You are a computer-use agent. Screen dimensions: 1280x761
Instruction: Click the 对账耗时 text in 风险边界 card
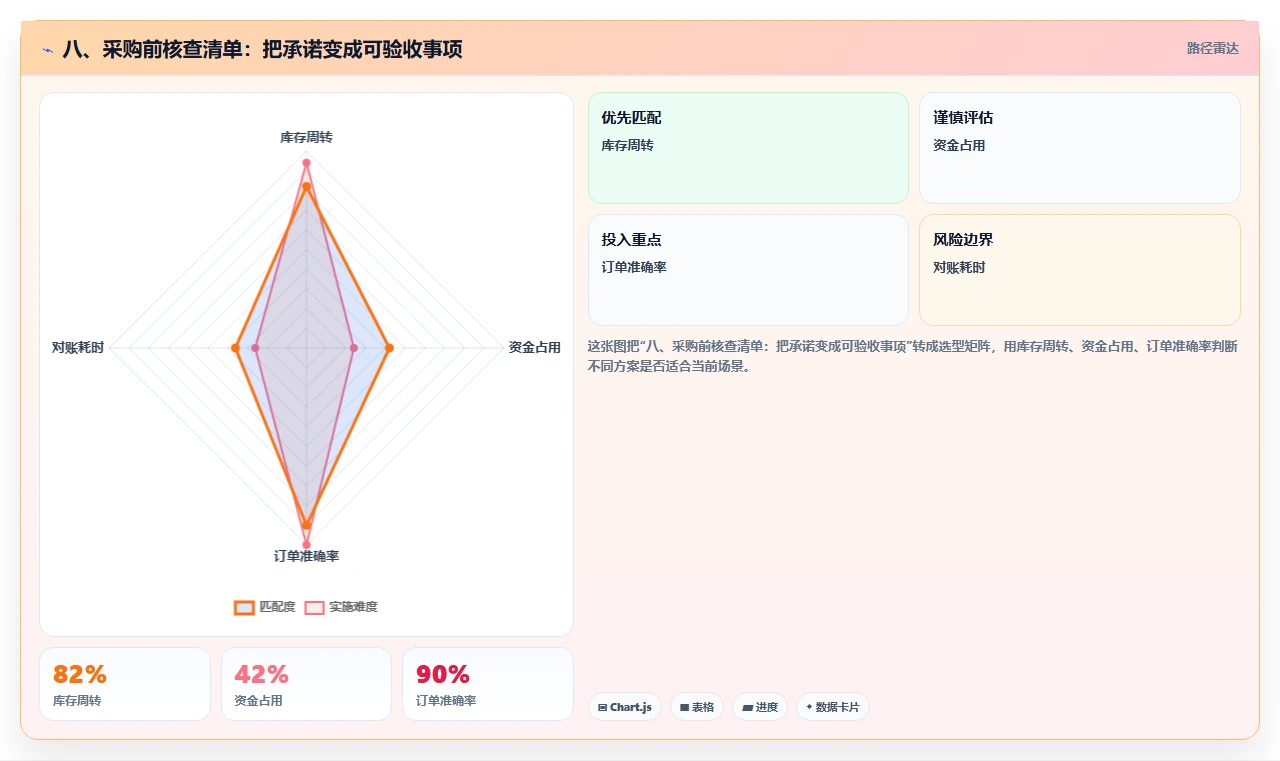959,267
